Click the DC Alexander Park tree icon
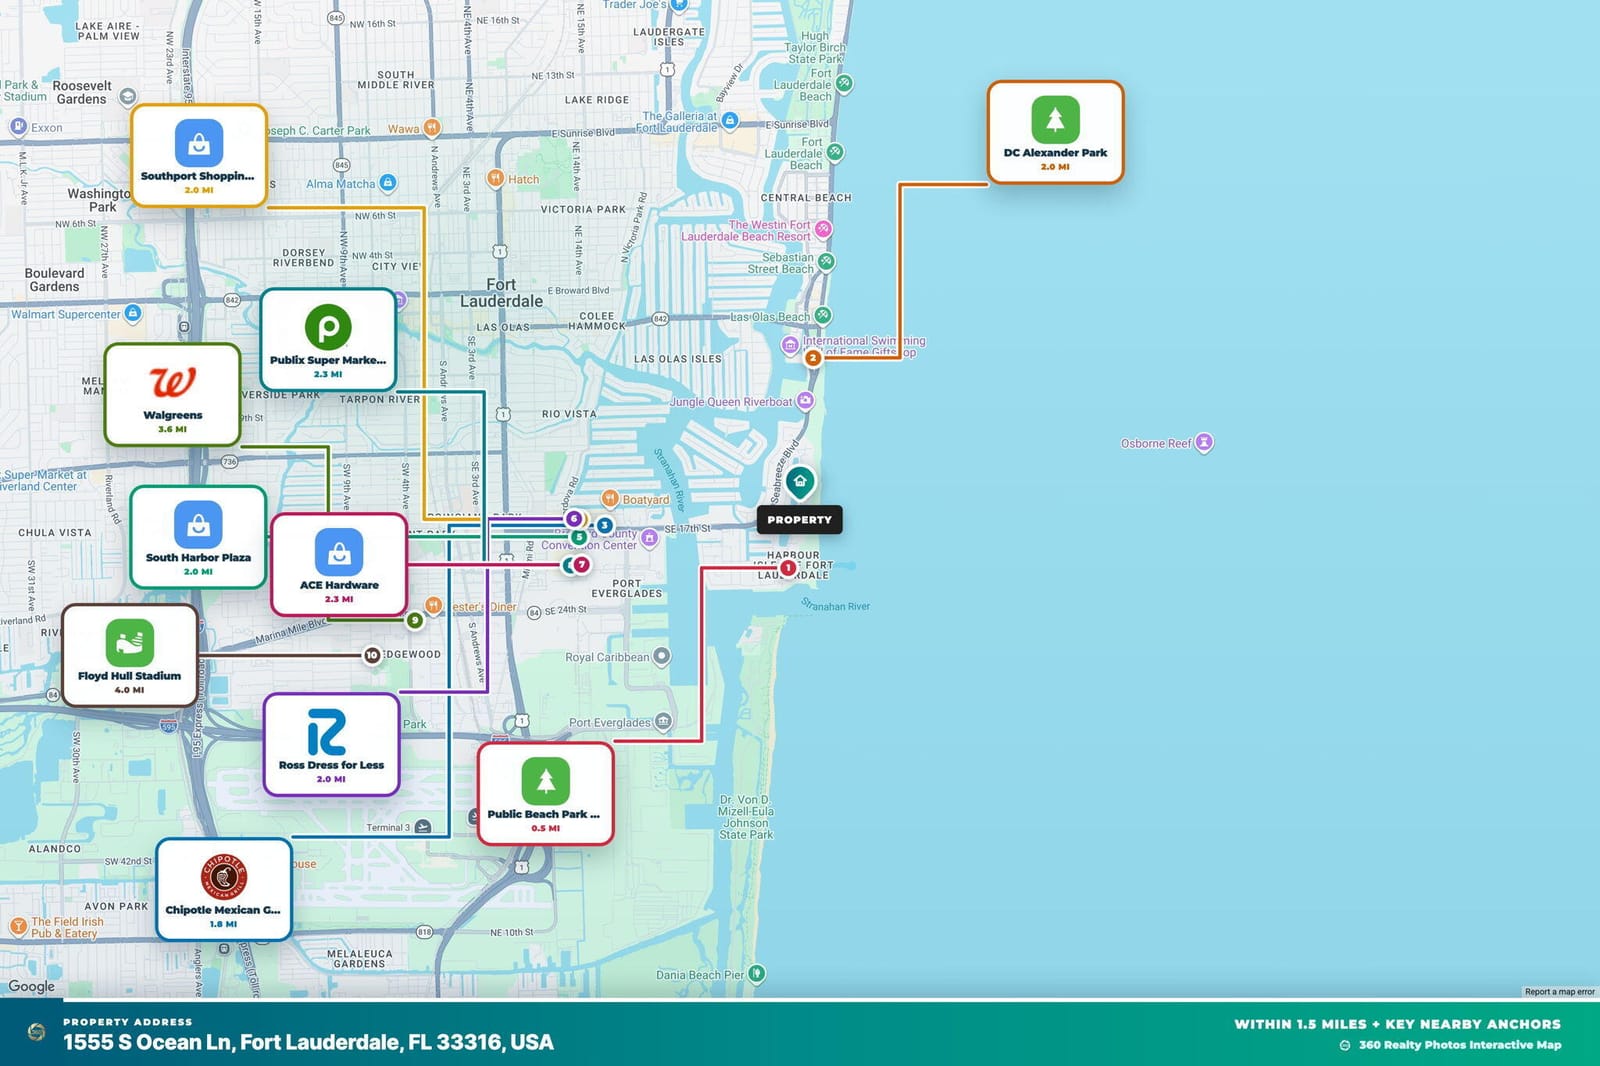This screenshot has width=1600, height=1066. click(1055, 120)
